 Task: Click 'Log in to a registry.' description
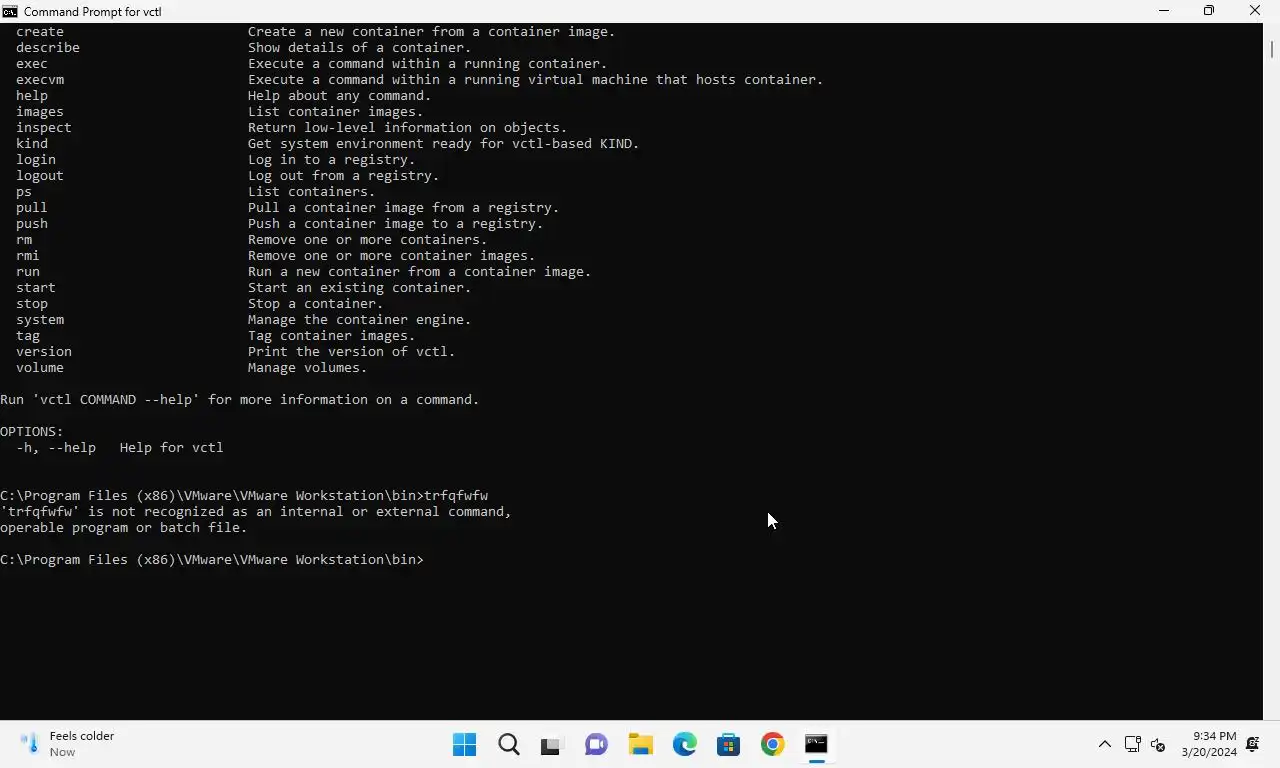(x=332, y=159)
